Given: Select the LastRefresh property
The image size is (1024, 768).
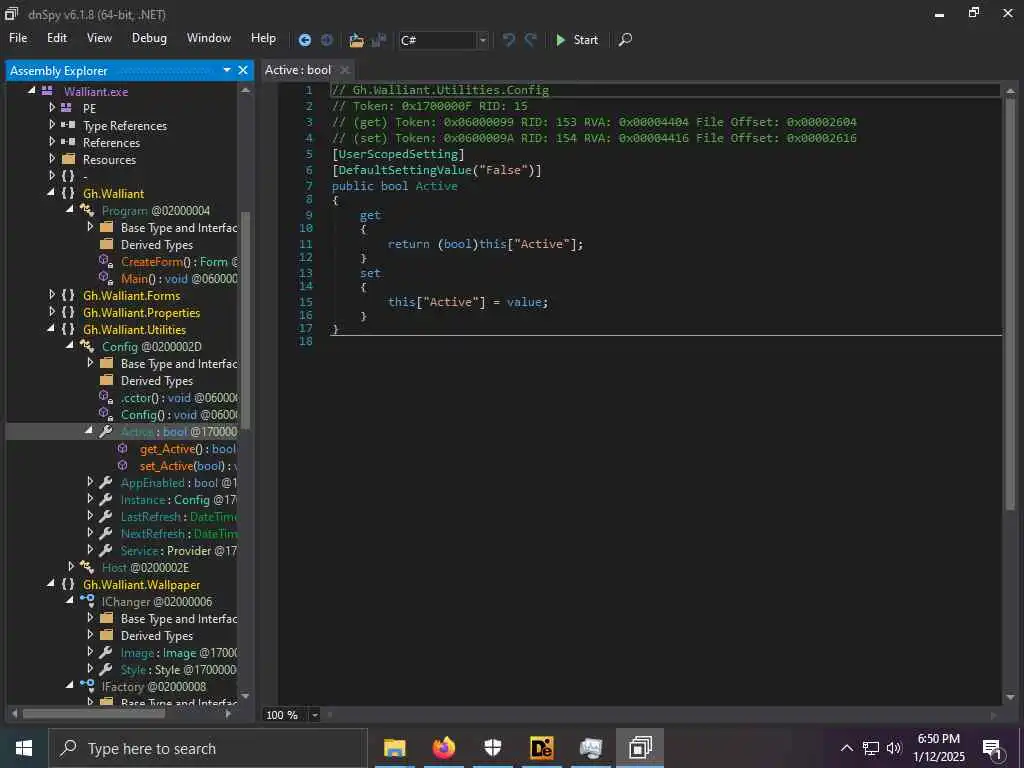Looking at the screenshot, I should (x=178, y=516).
